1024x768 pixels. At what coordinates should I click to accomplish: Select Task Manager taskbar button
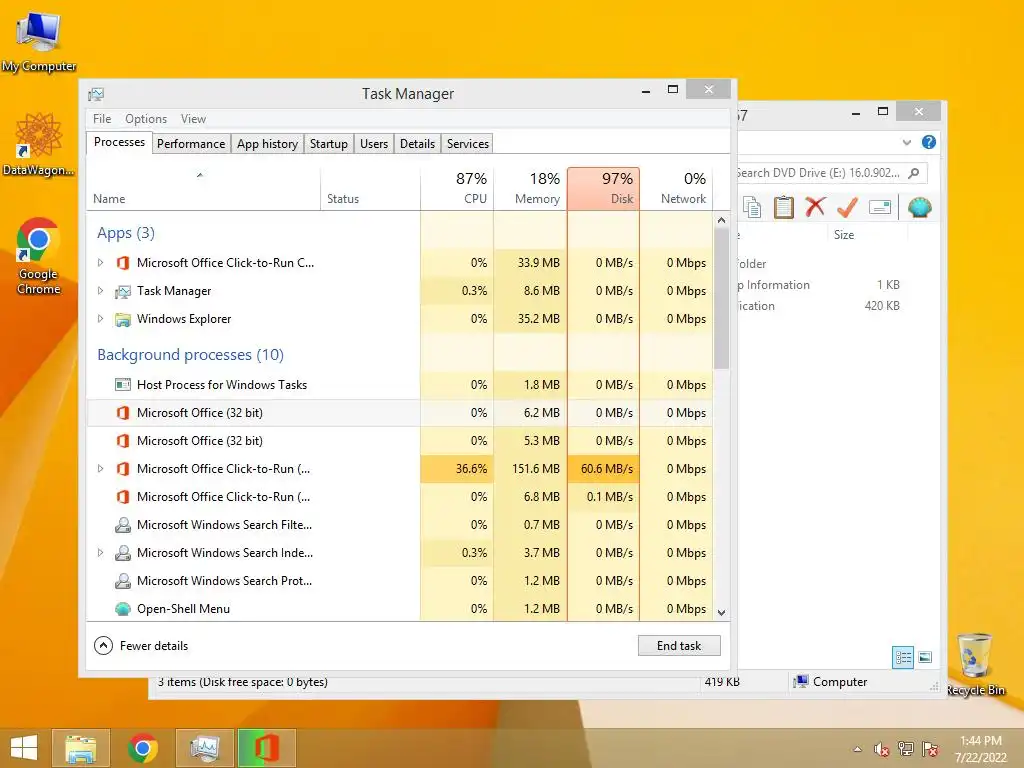(x=206, y=748)
